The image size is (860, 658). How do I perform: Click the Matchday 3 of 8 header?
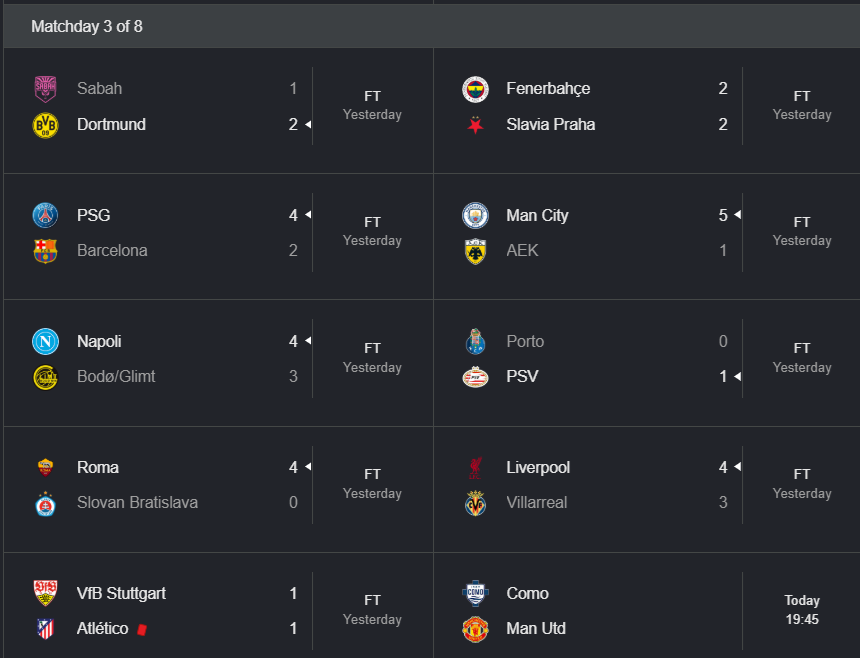pyautogui.click(x=87, y=26)
